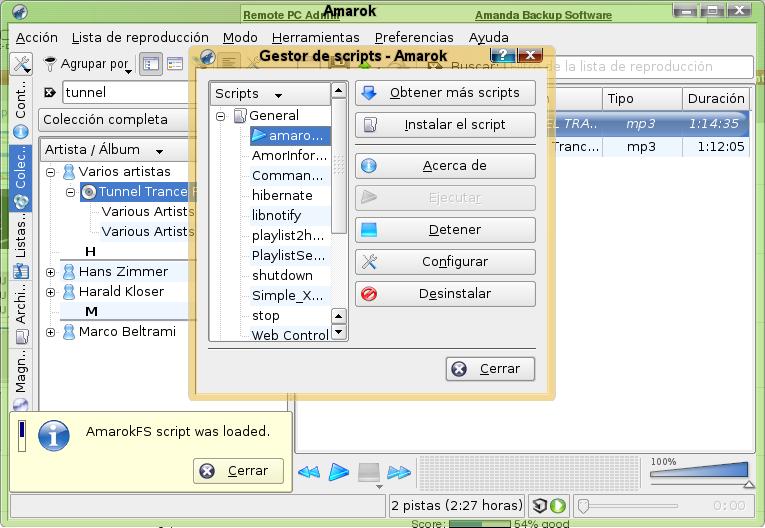
Task: Open the Colección completa combo box
Action: coord(116,120)
